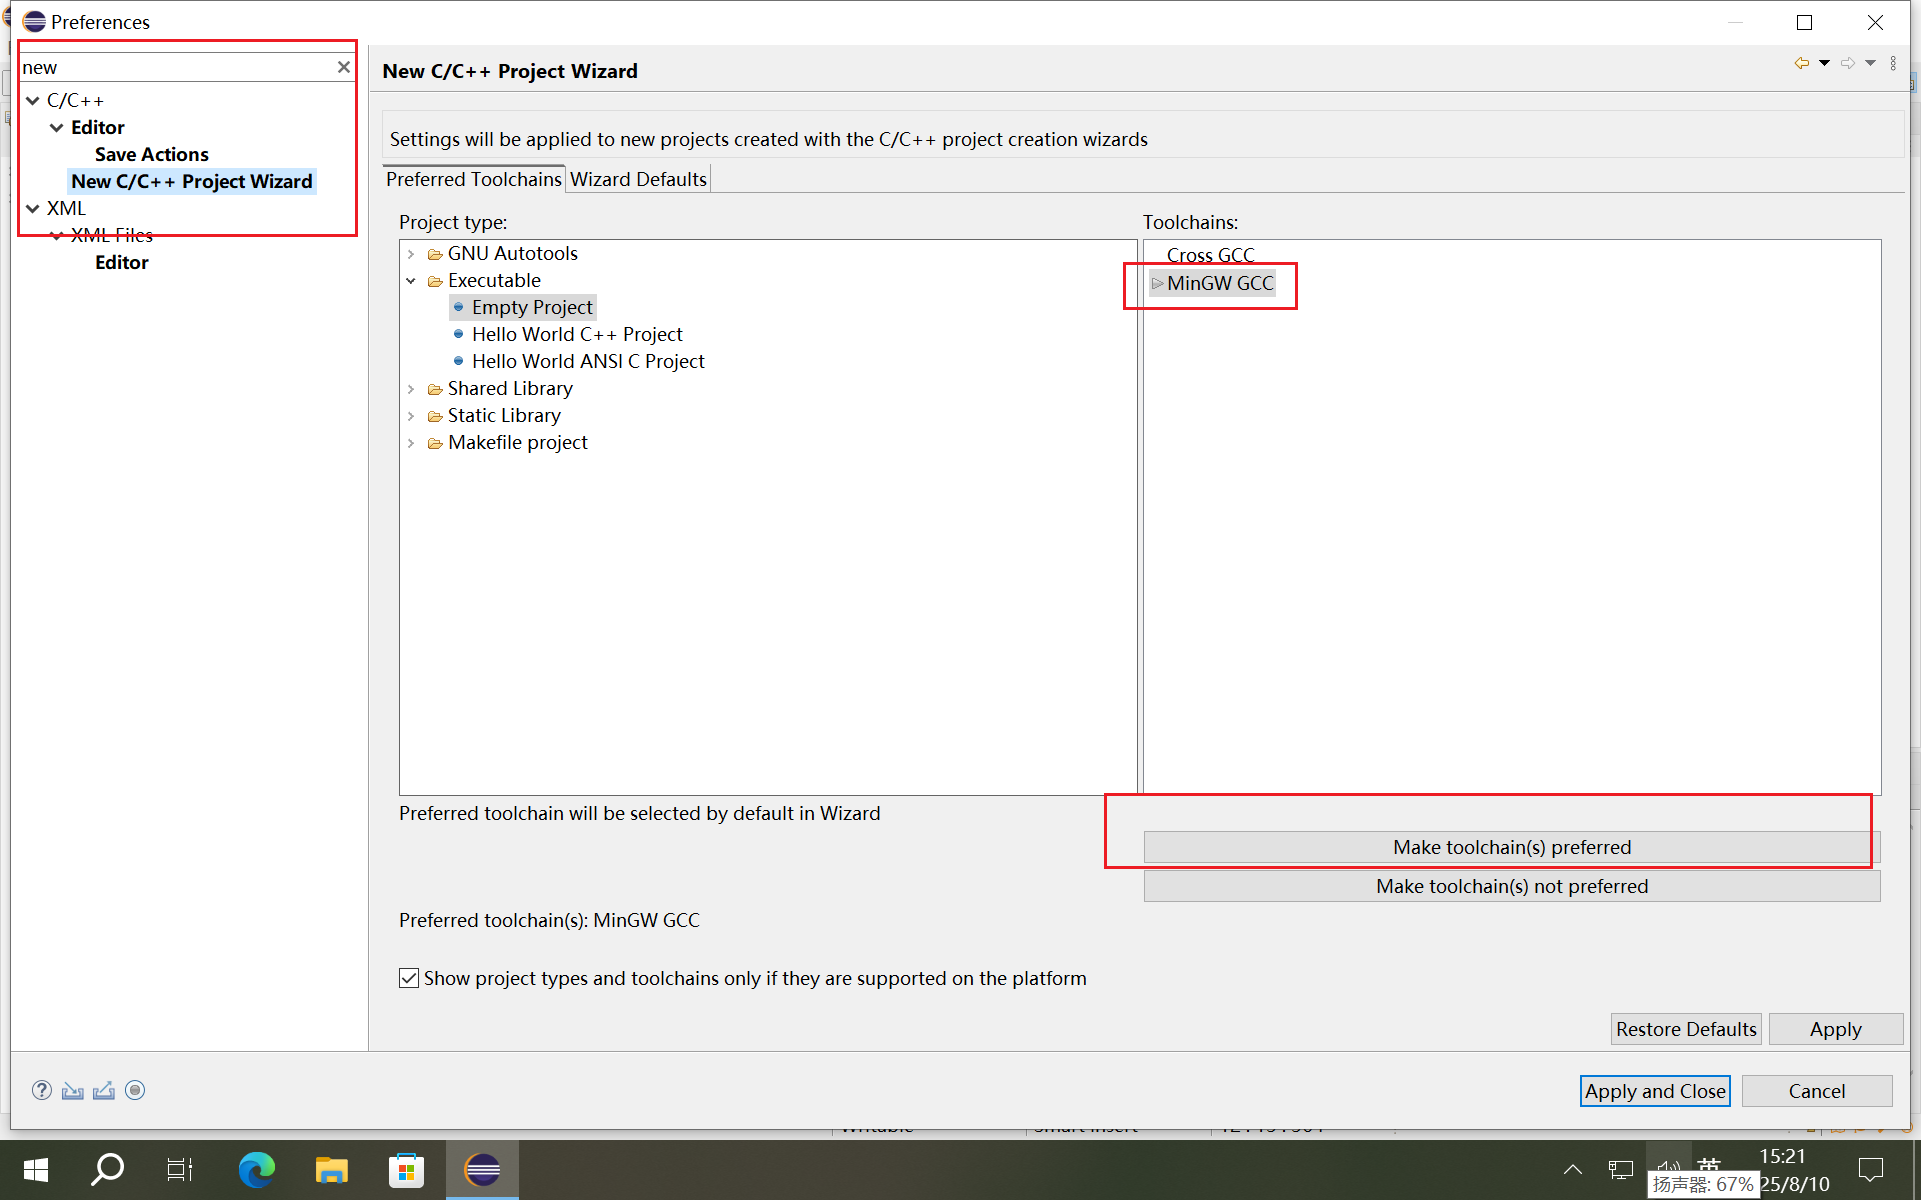Open the Windows notification center

(1871, 1170)
